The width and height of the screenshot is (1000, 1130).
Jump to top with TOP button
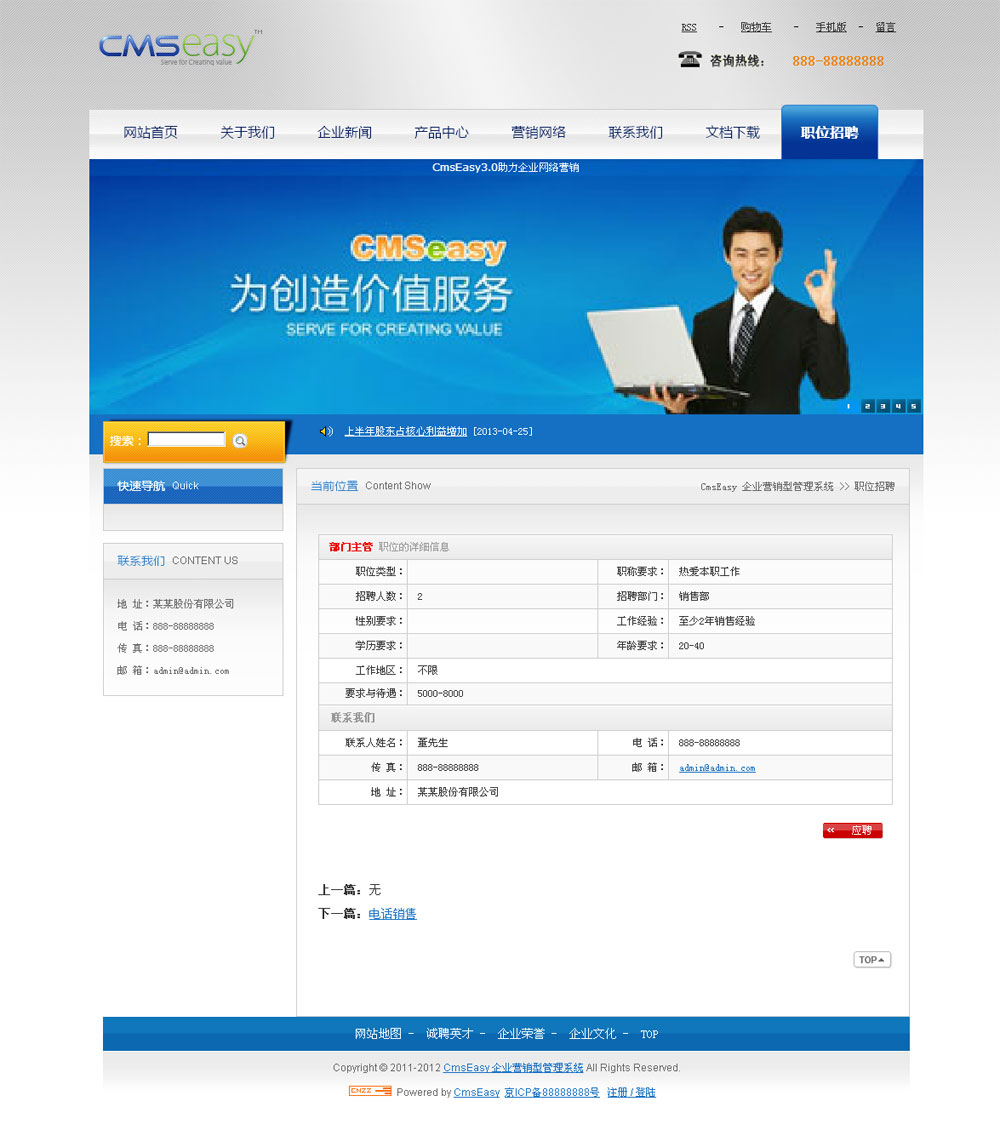tap(871, 960)
